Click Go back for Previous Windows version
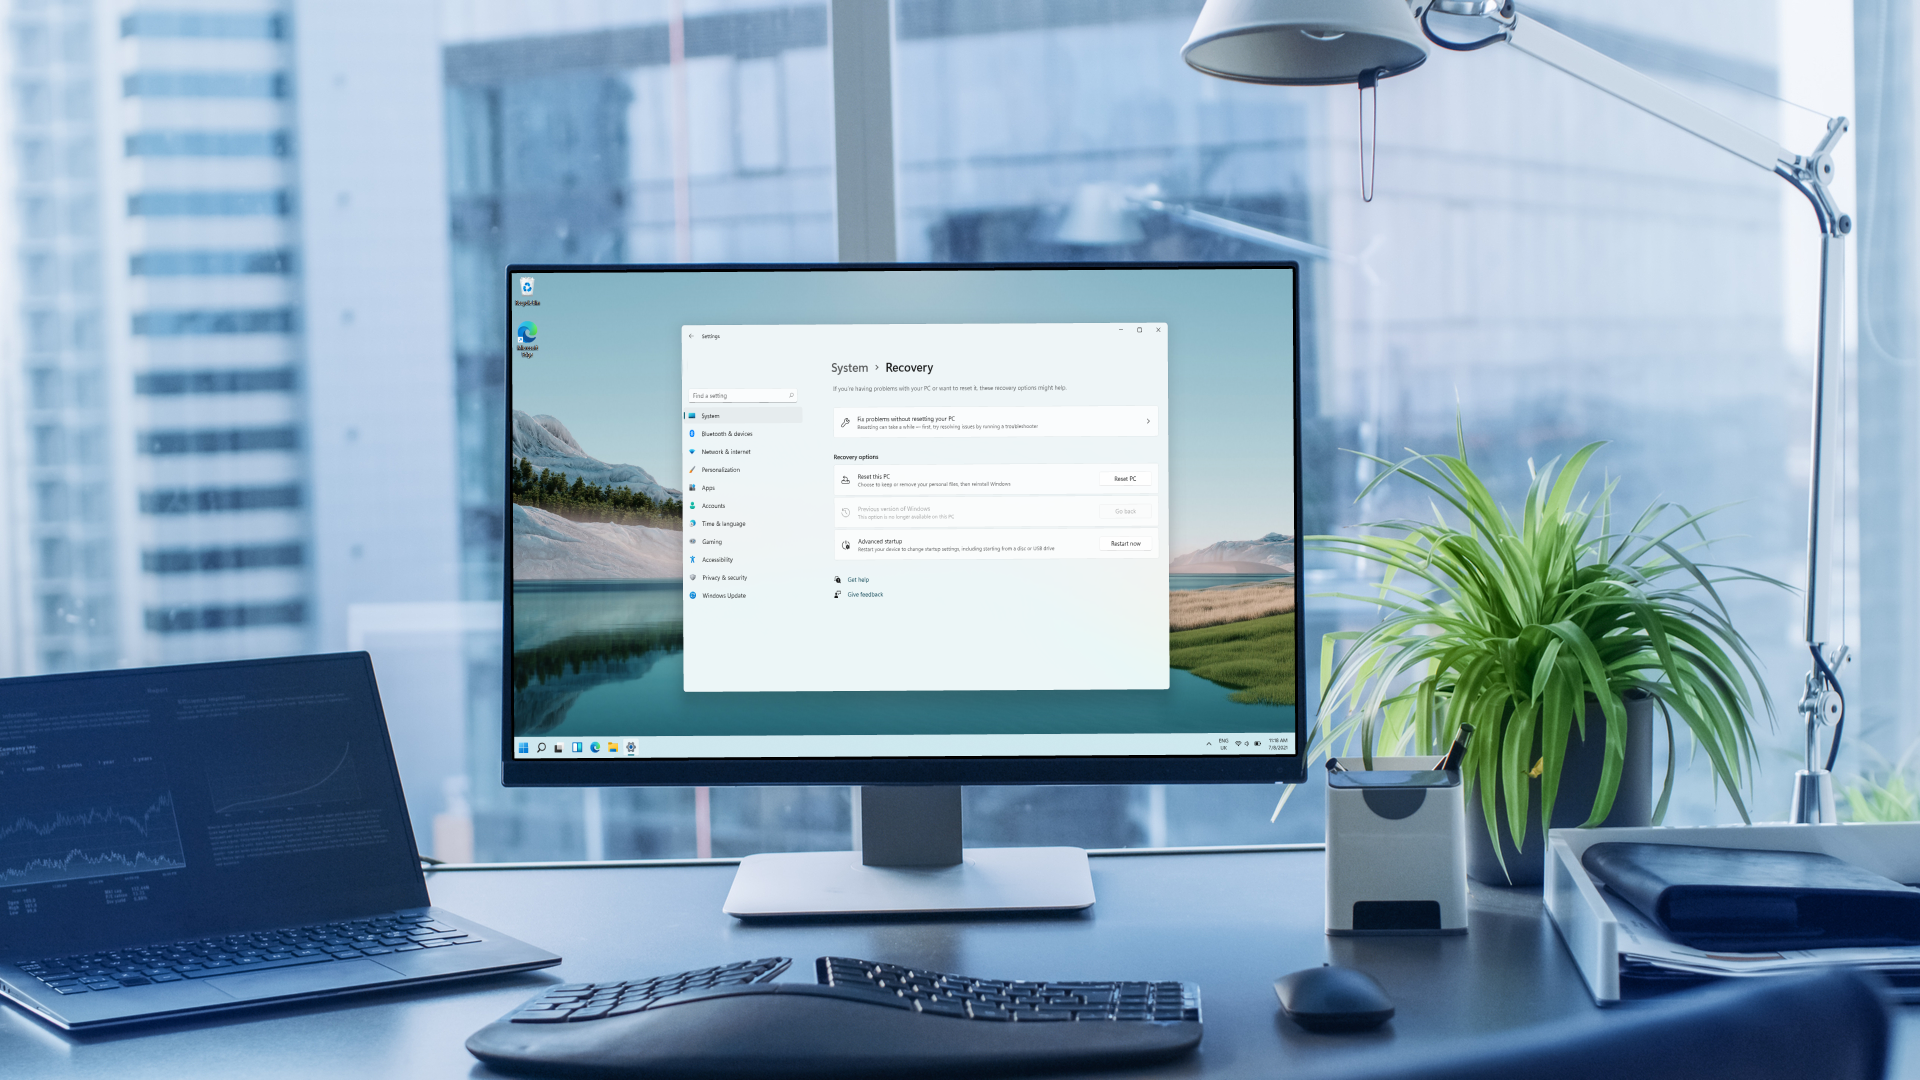The image size is (1920, 1080). (1125, 510)
